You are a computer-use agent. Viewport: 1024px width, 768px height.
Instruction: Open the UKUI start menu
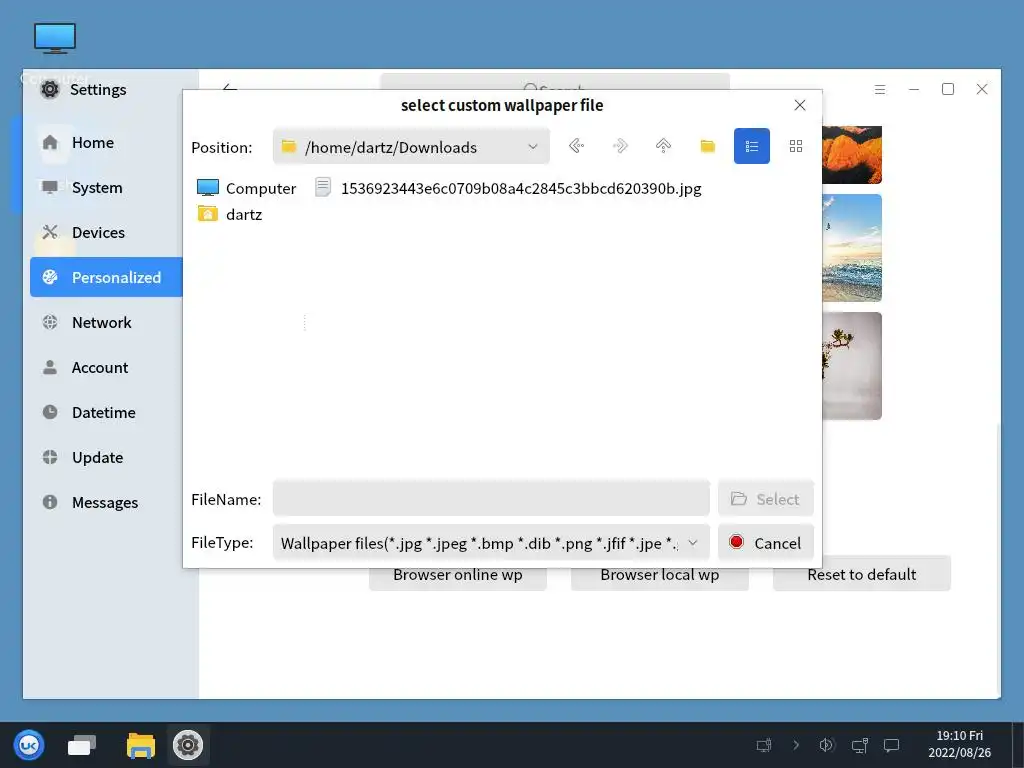pyautogui.click(x=29, y=745)
